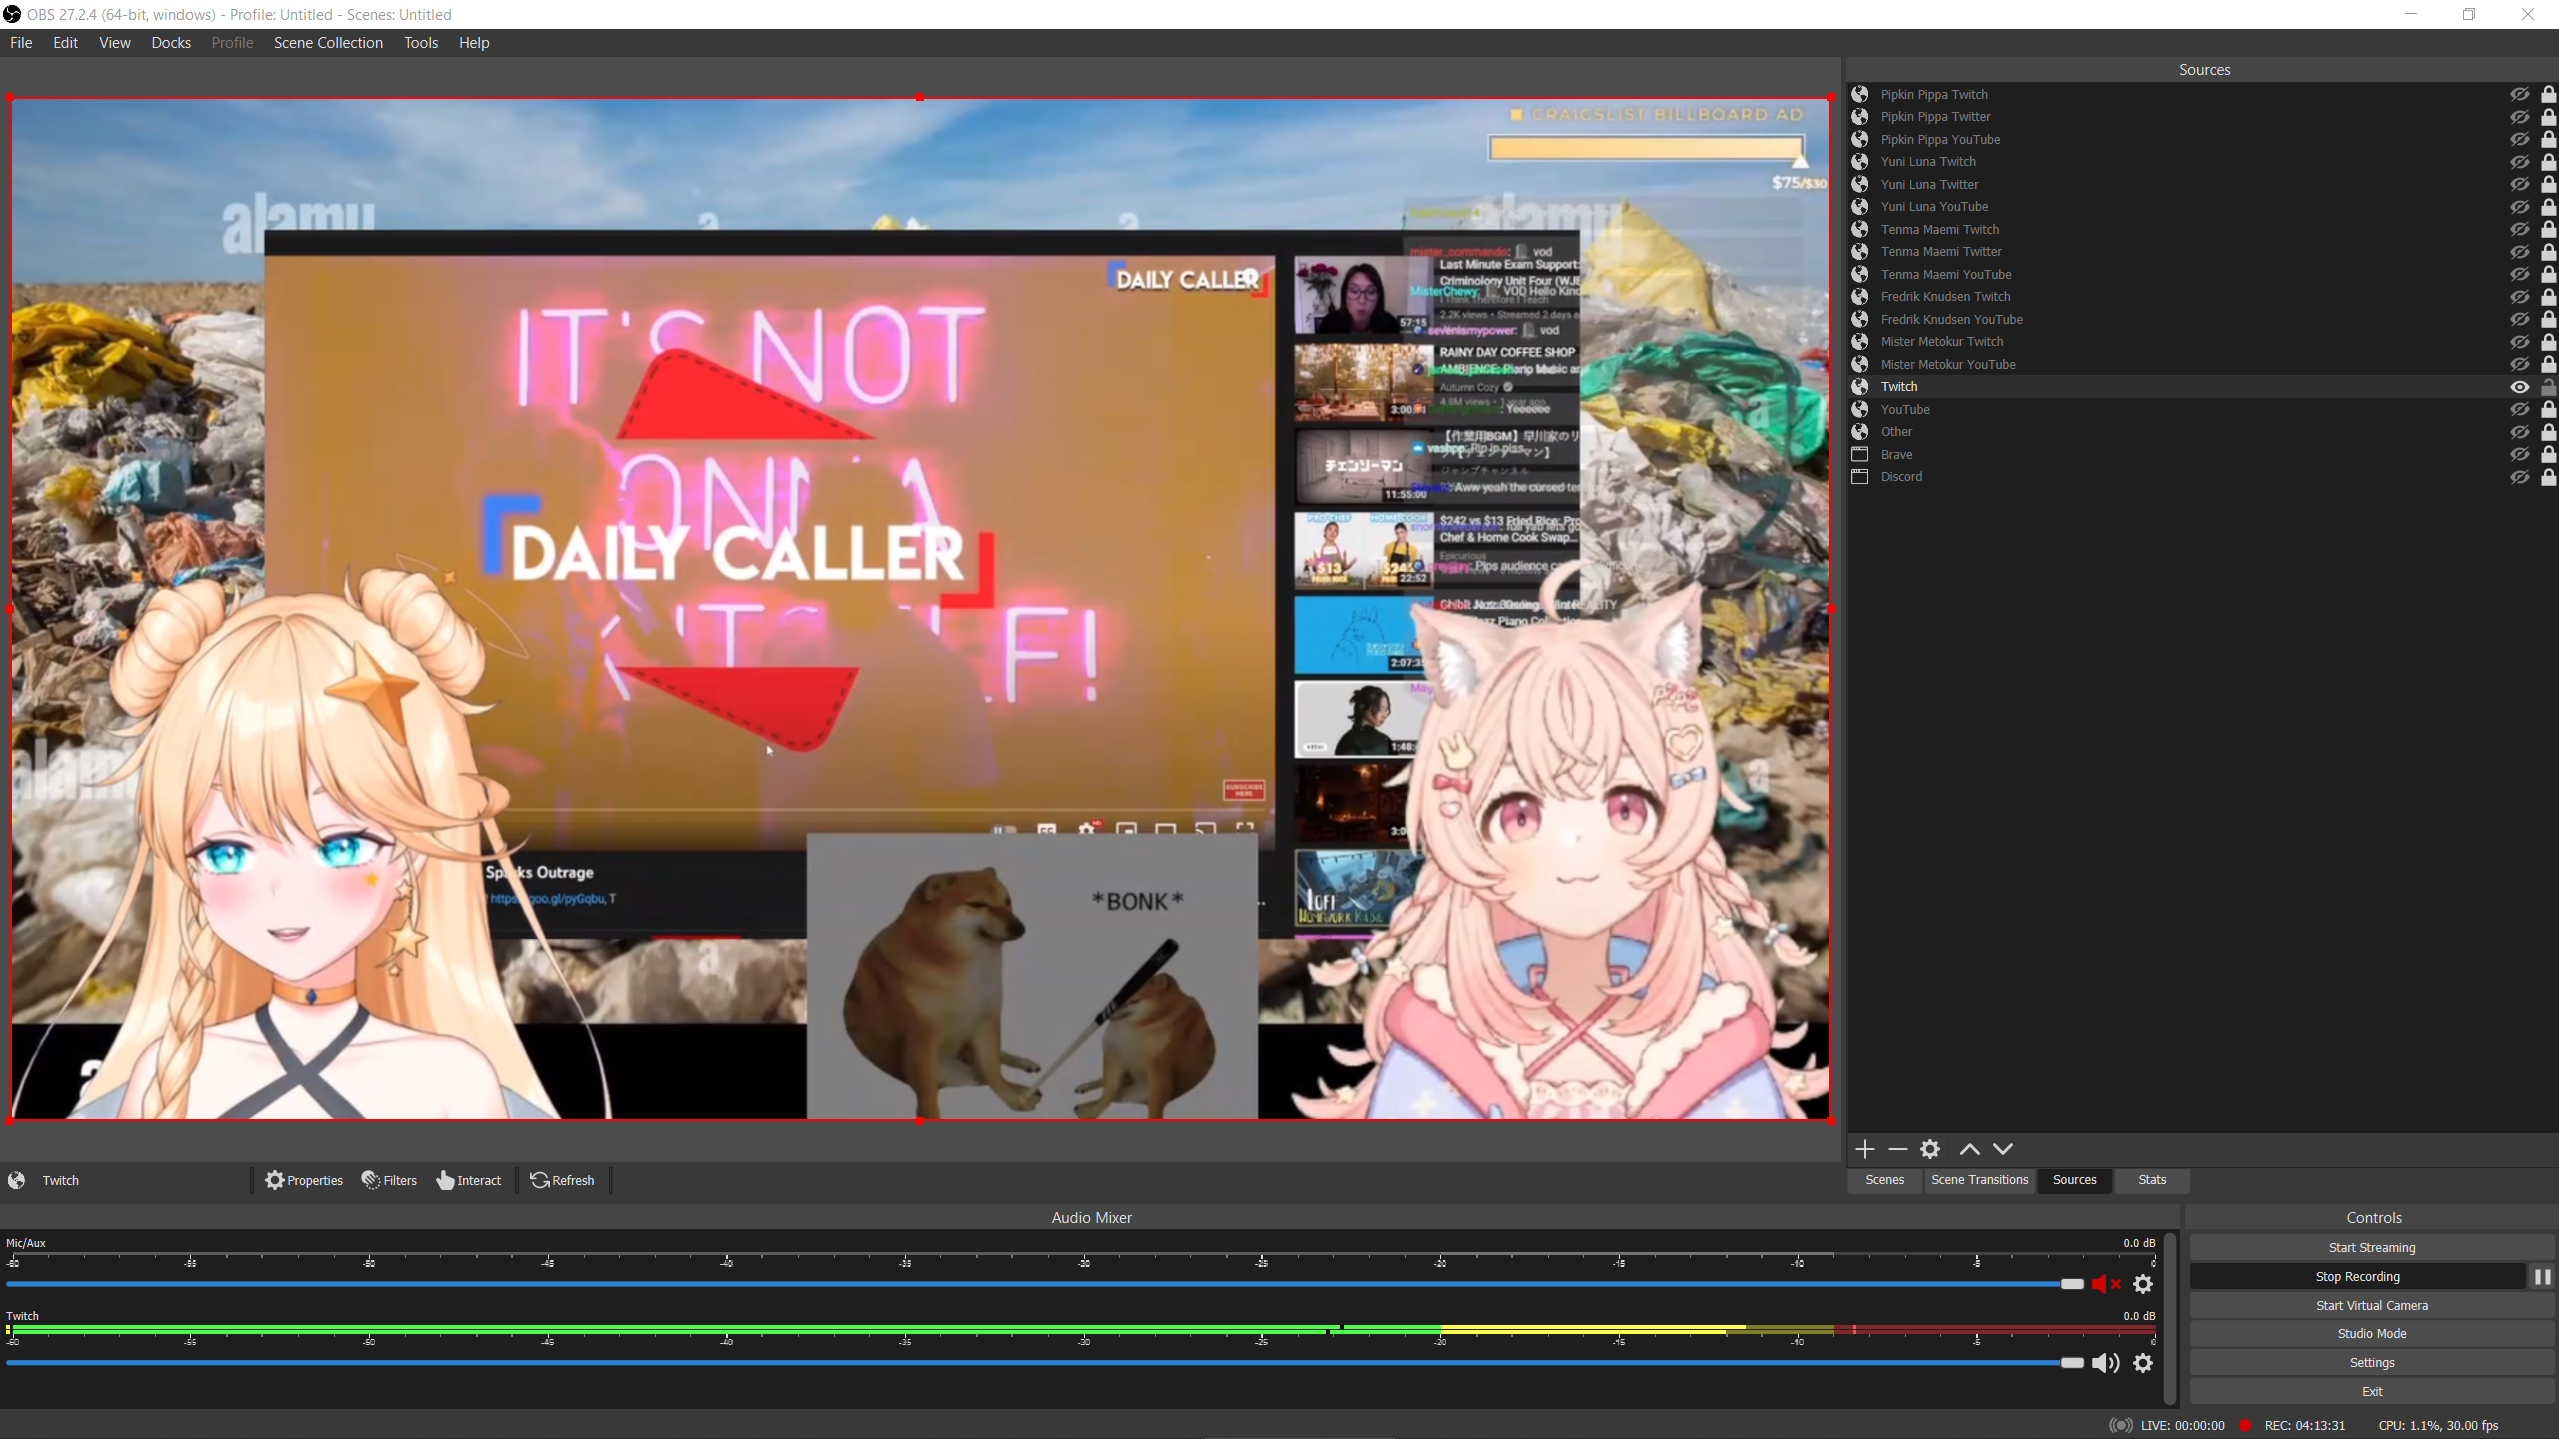Unlock the Mister Metokur Twitch source
This screenshot has width=2559, height=1439.
(2548, 342)
